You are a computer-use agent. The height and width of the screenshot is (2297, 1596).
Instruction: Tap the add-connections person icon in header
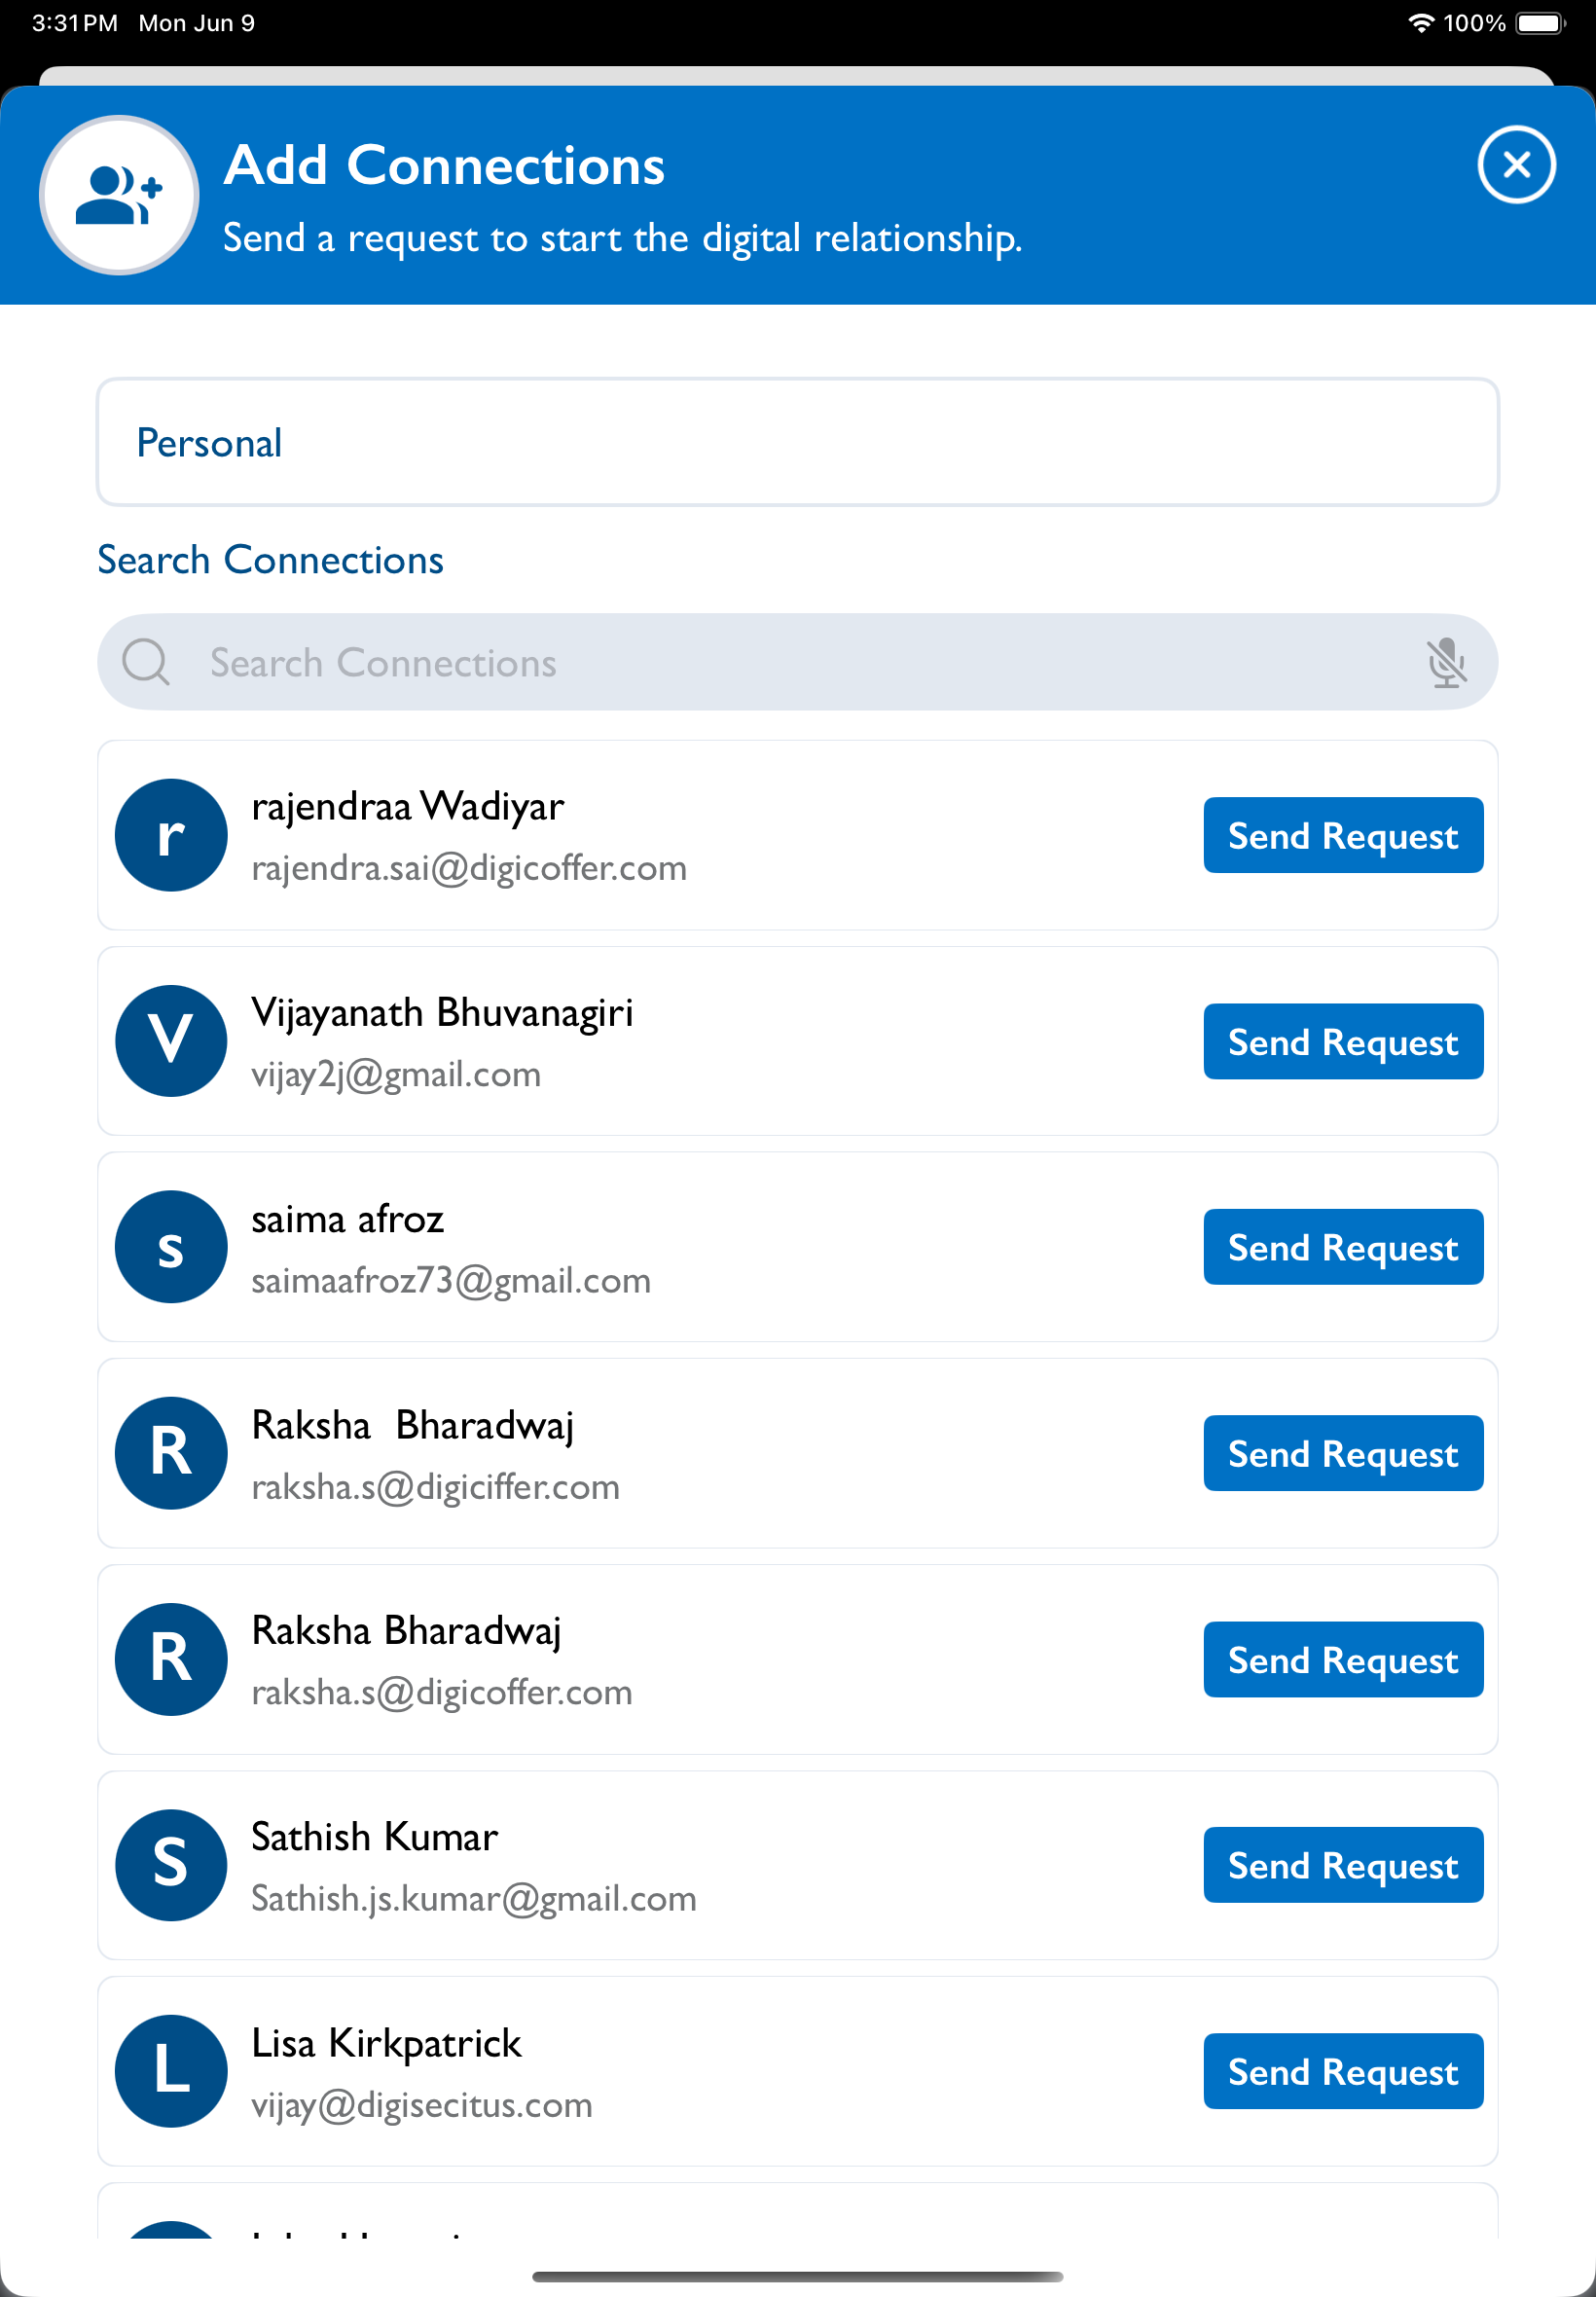point(119,195)
